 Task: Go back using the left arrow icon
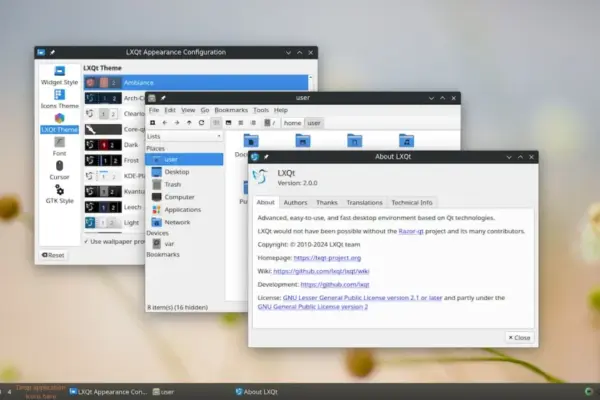click(165, 123)
